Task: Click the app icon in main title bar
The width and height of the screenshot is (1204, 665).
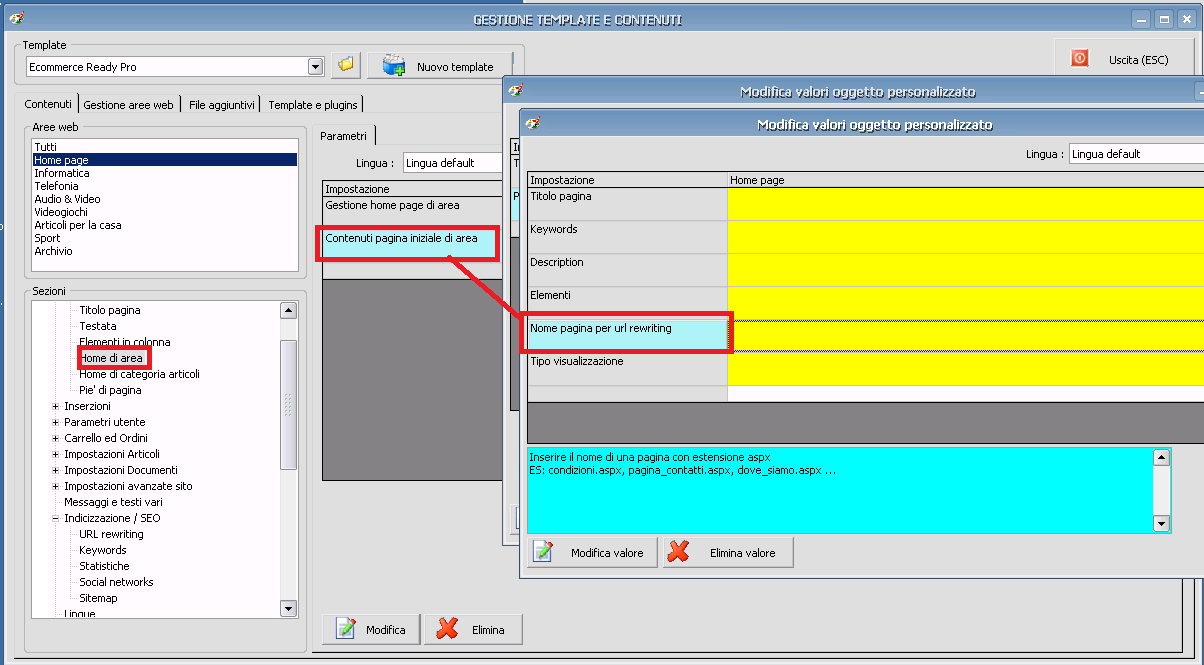Action: [15, 18]
